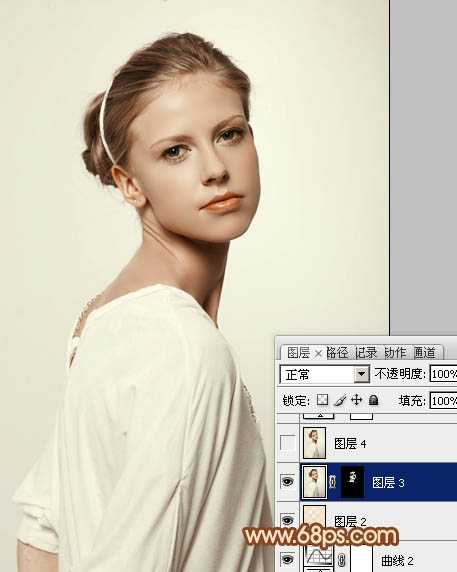Image resolution: width=457 pixels, height=572 pixels.
Task: Toggle lock all padlock icon
Action: coord(373,400)
